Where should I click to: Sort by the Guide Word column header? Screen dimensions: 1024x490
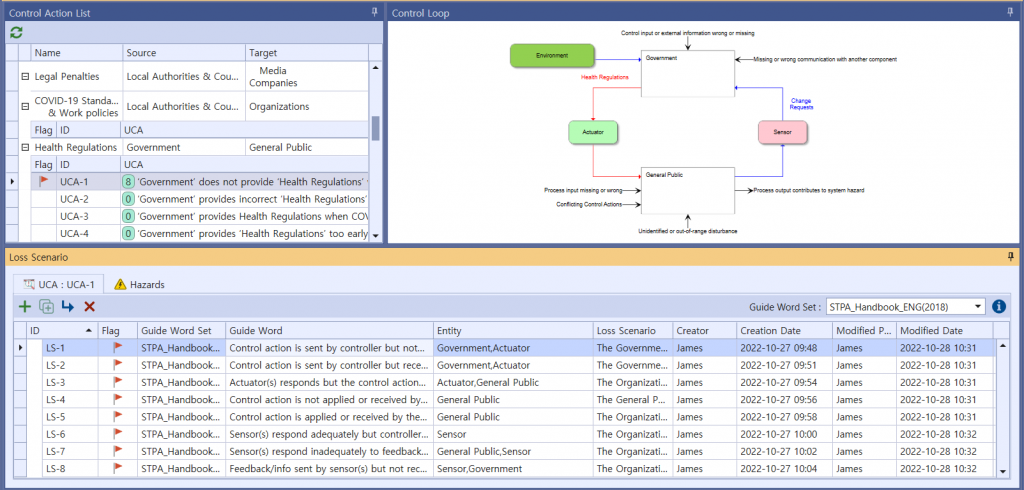pos(330,331)
